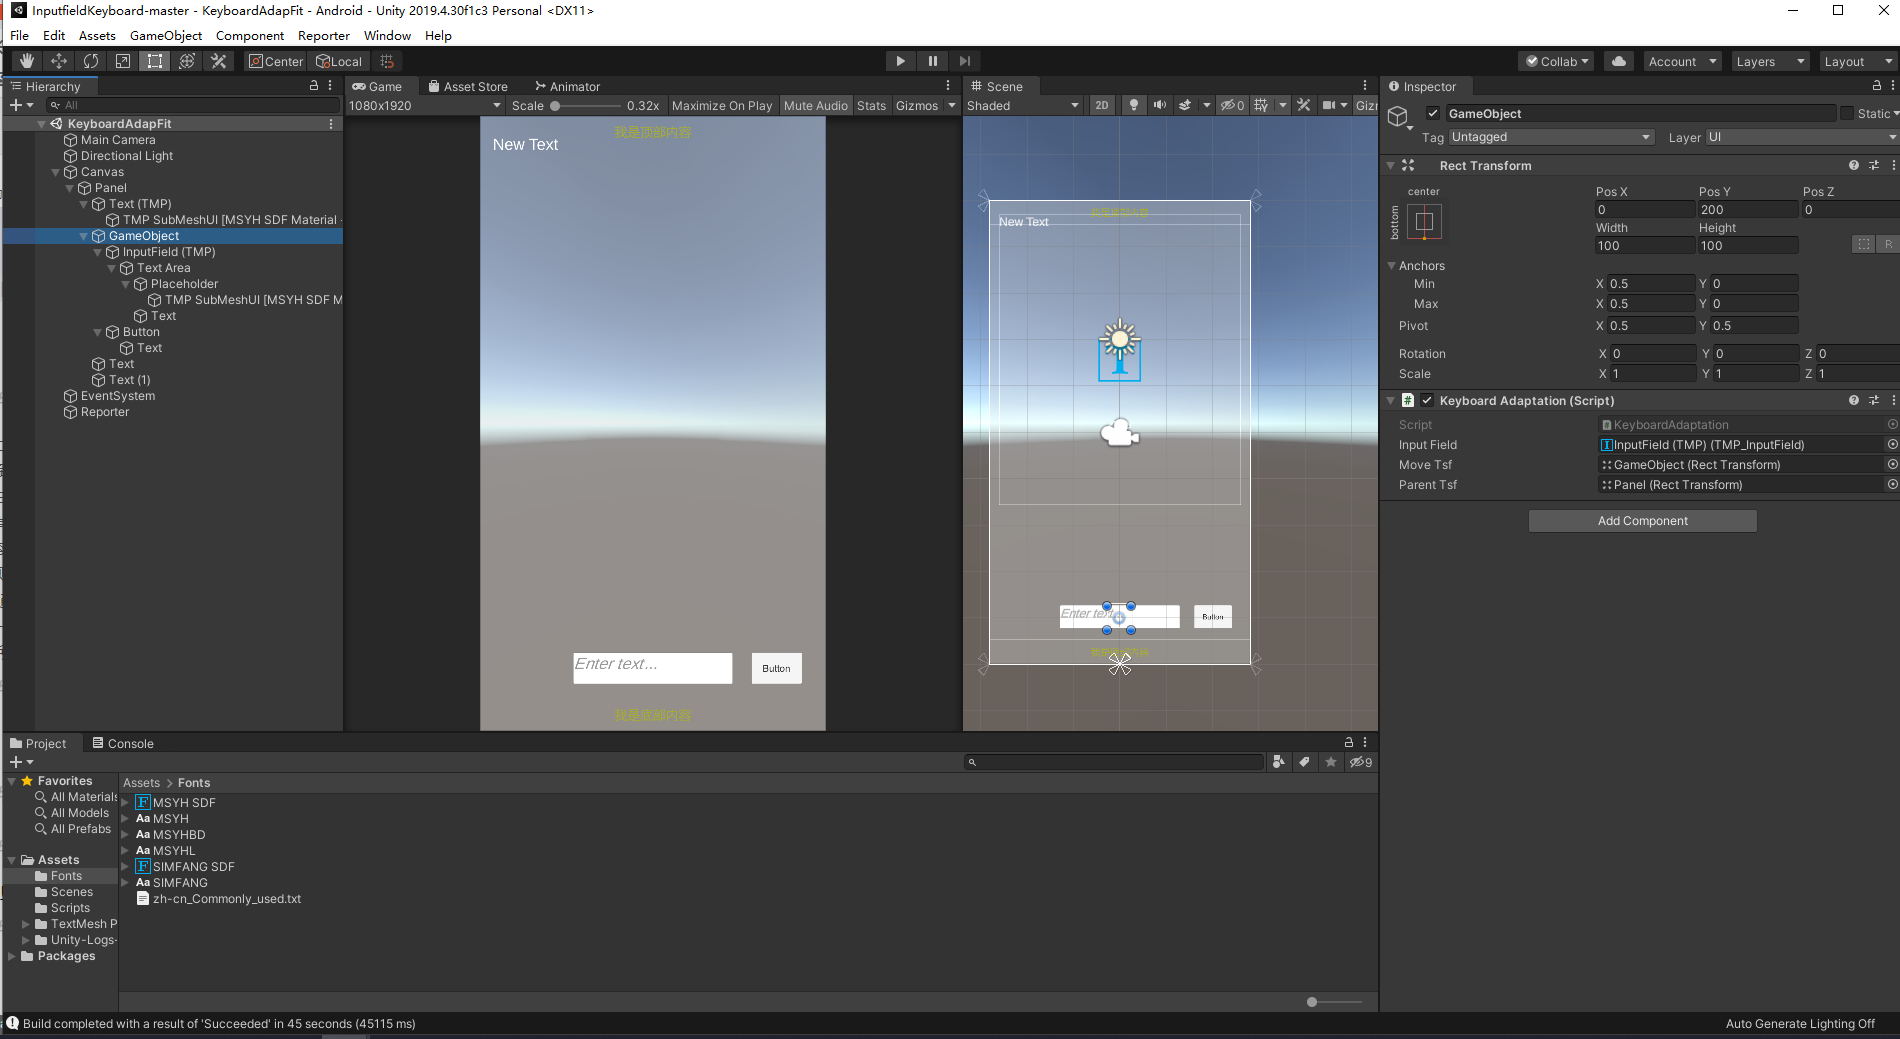This screenshot has height=1039, width=1900.
Task: Open Rect Transform help icon
Action: click(1854, 165)
